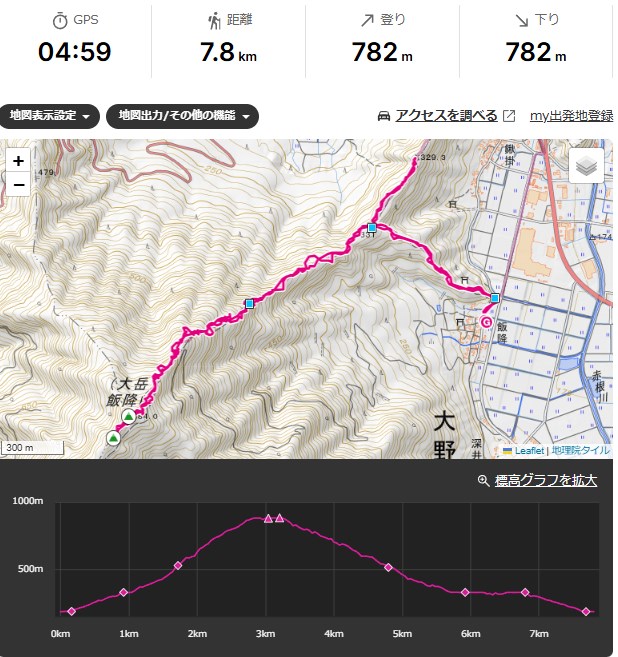Open the 地理院タイル attribution link

click(580, 451)
